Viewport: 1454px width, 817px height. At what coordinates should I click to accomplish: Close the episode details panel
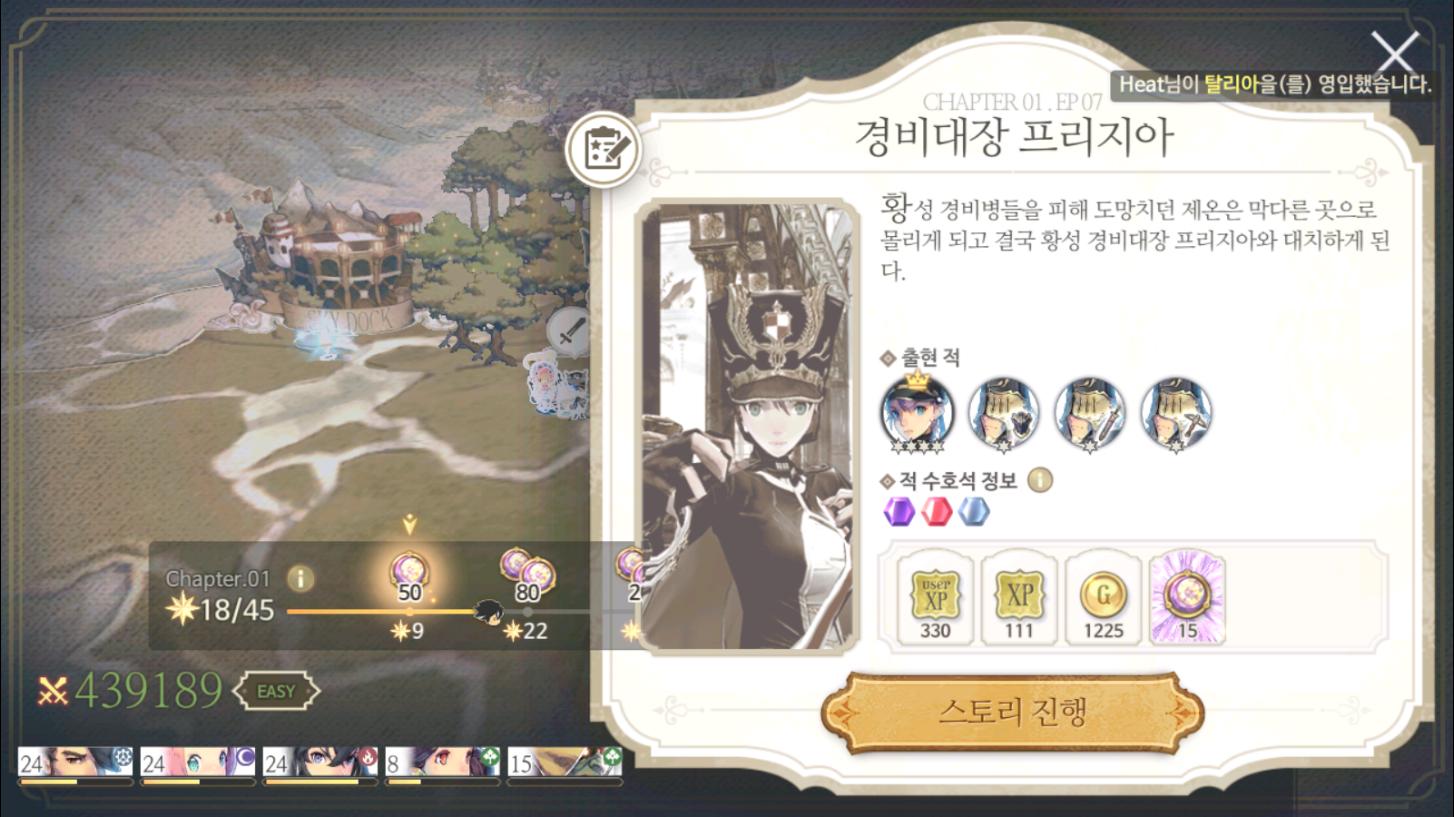pos(1394,52)
